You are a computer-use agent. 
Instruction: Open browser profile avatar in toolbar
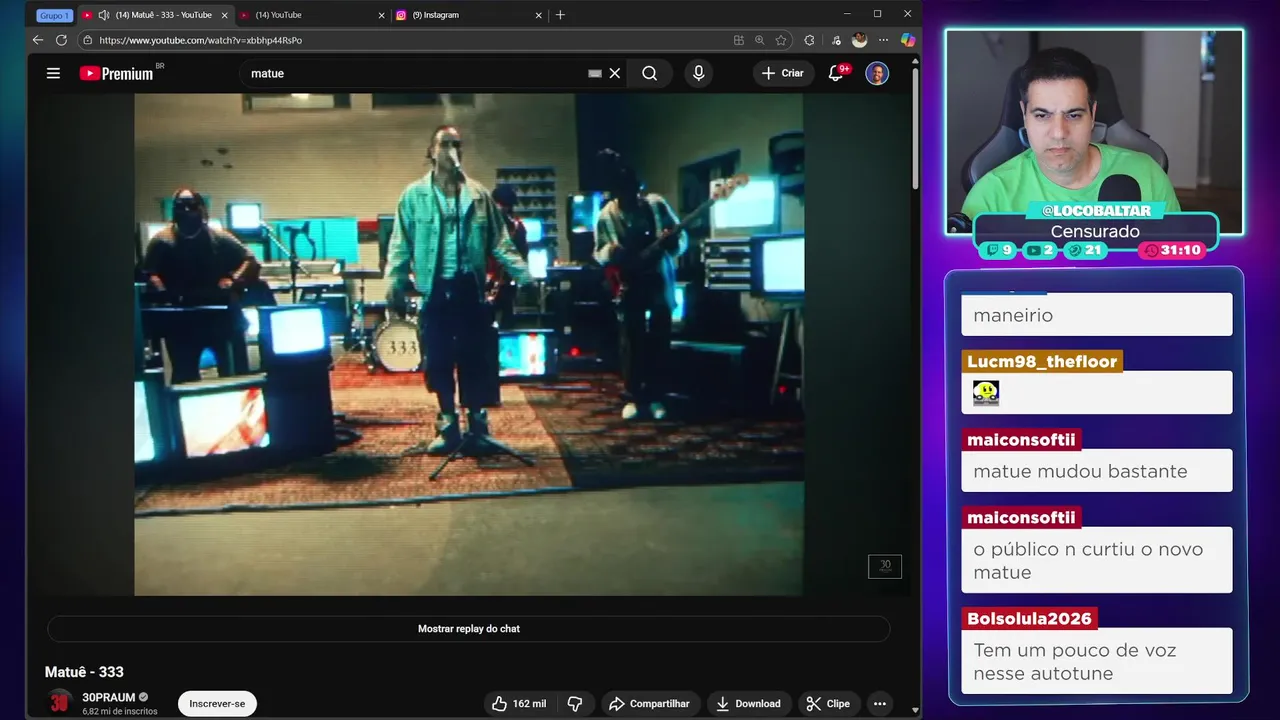pyautogui.click(x=859, y=40)
